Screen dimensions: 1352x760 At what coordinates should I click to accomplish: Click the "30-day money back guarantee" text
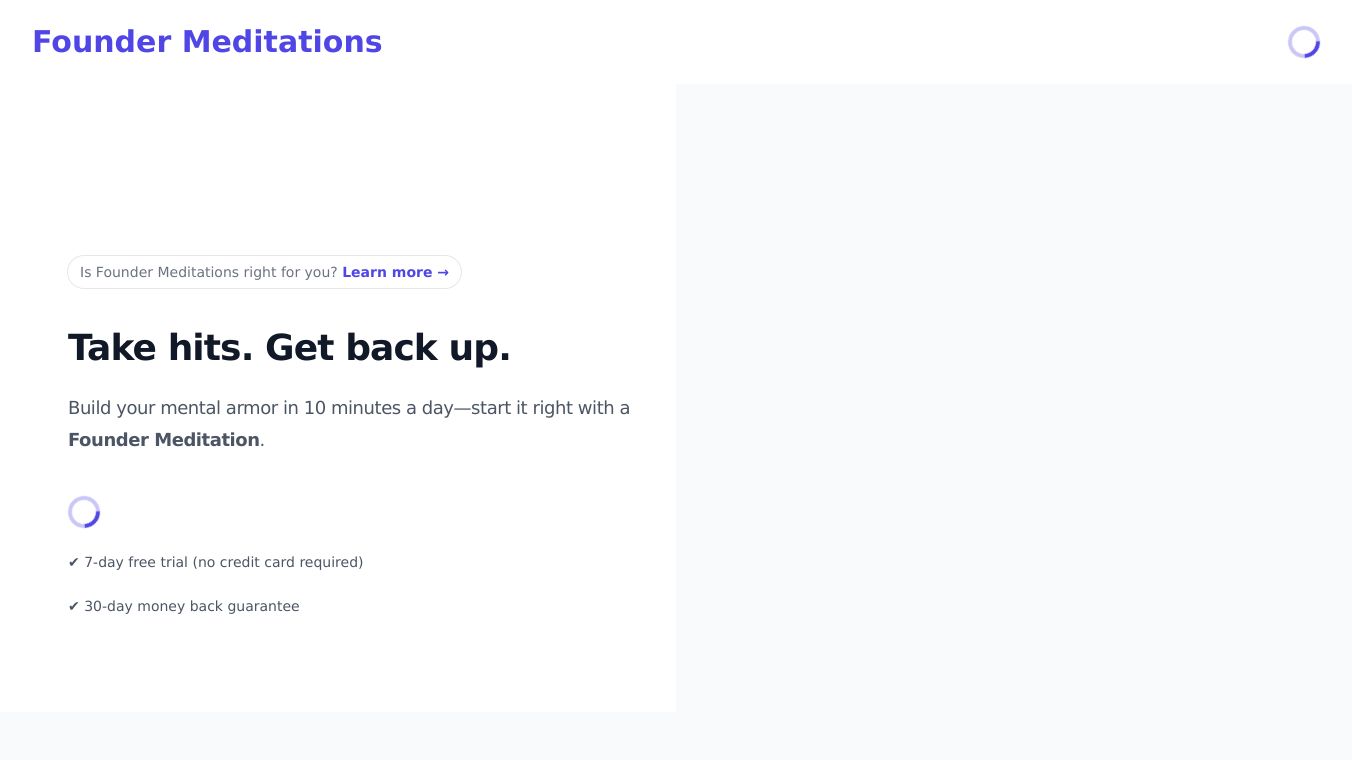pos(192,607)
